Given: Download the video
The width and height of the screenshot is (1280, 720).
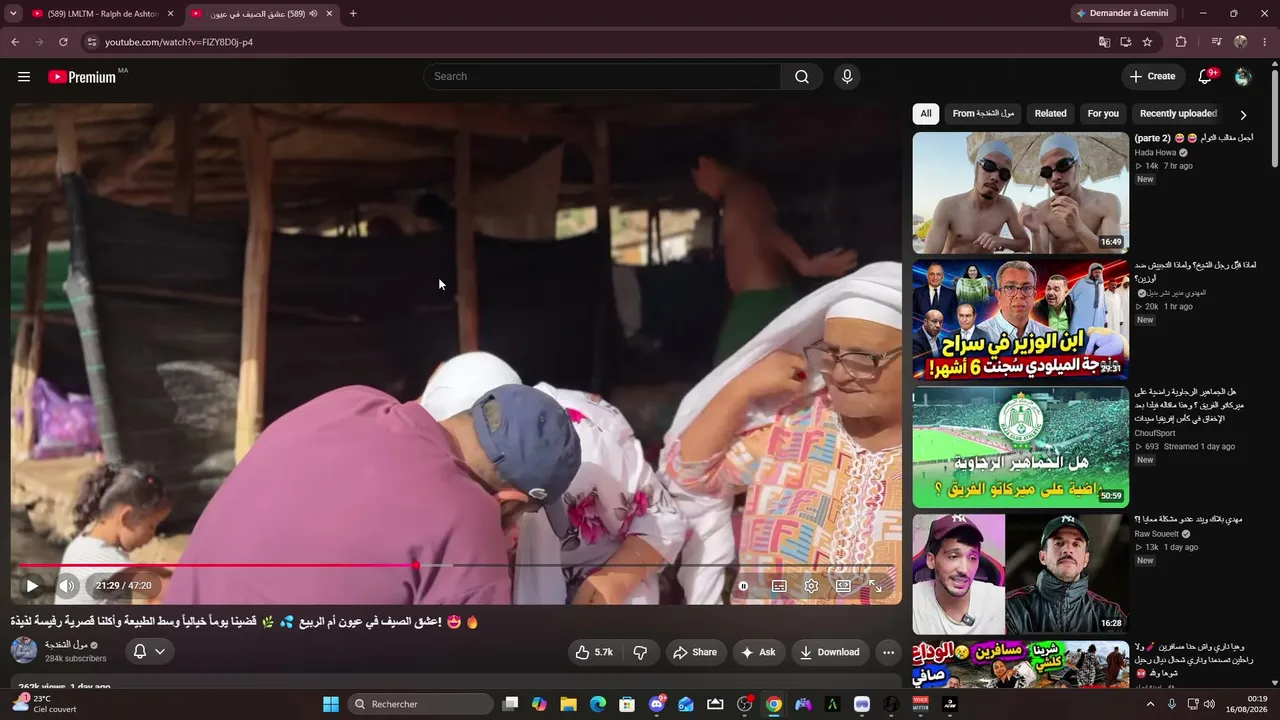Looking at the screenshot, I should [829, 652].
